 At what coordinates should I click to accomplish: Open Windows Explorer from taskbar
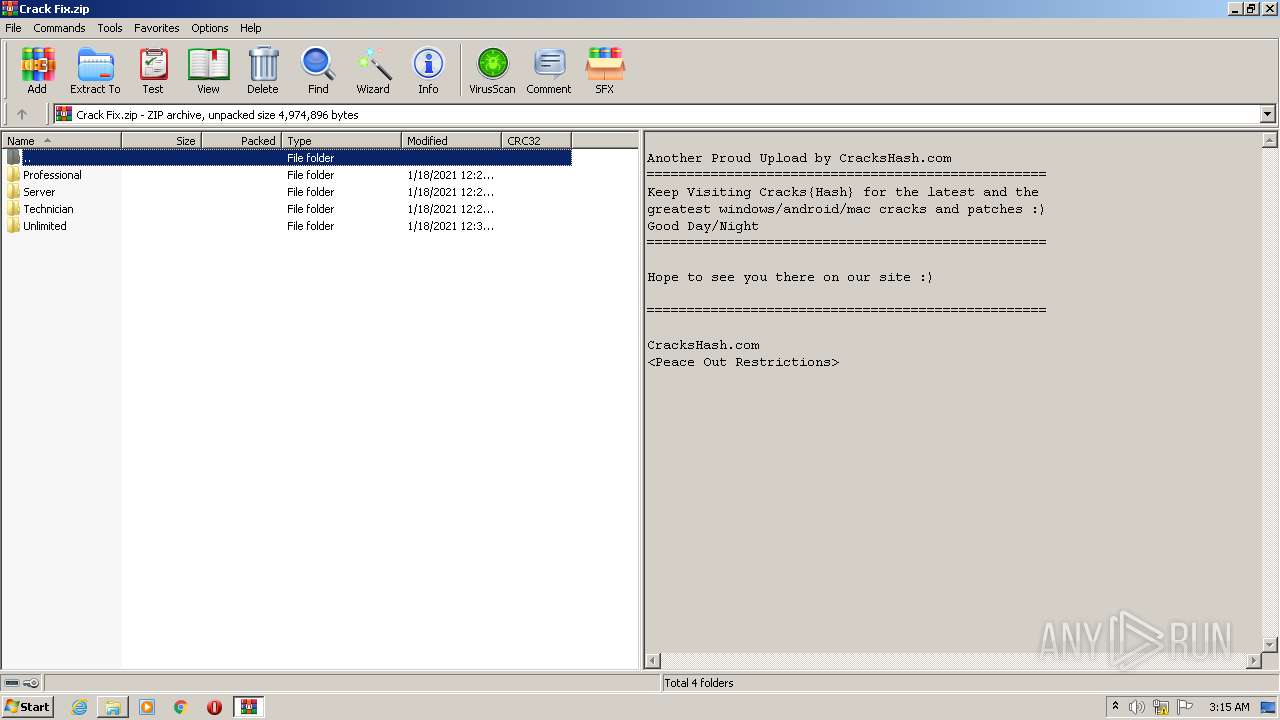(113, 707)
